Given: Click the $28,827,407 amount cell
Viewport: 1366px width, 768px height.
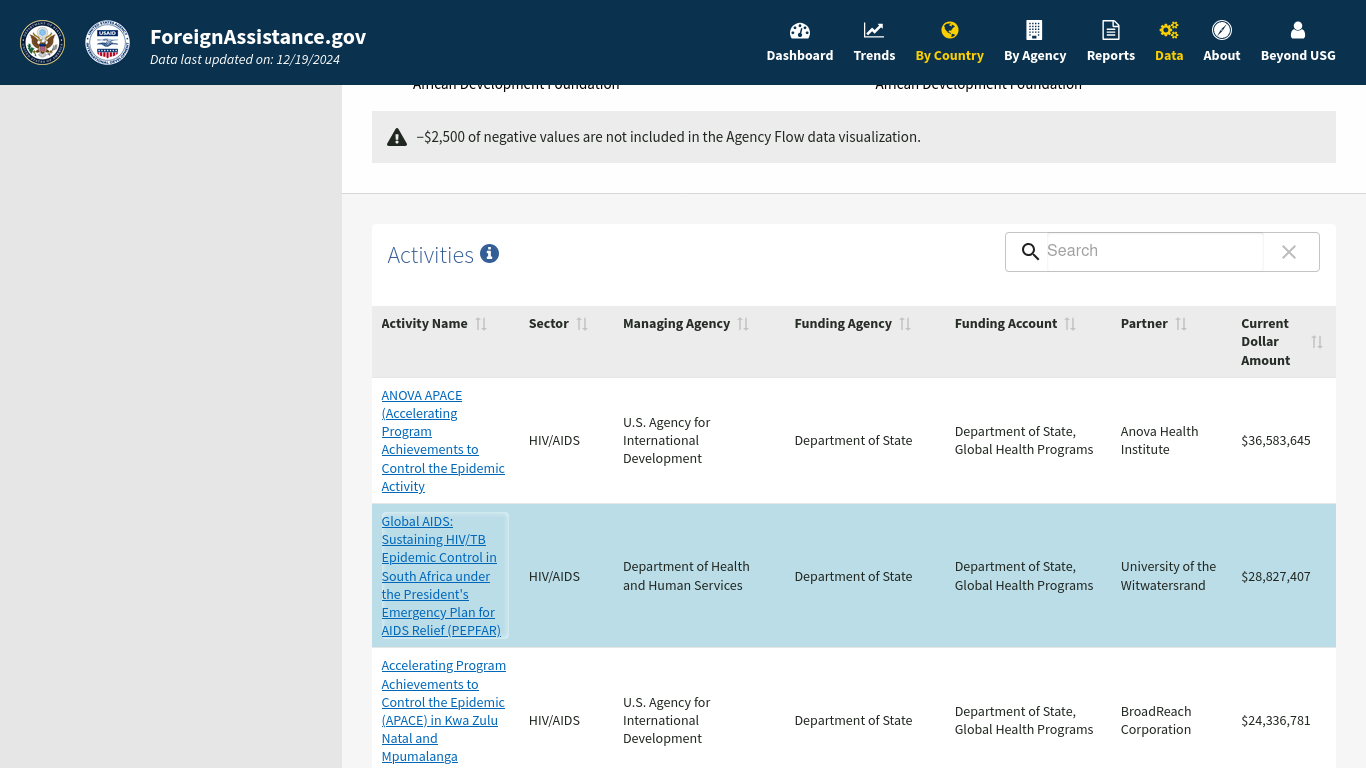Looking at the screenshot, I should tap(1275, 577).
